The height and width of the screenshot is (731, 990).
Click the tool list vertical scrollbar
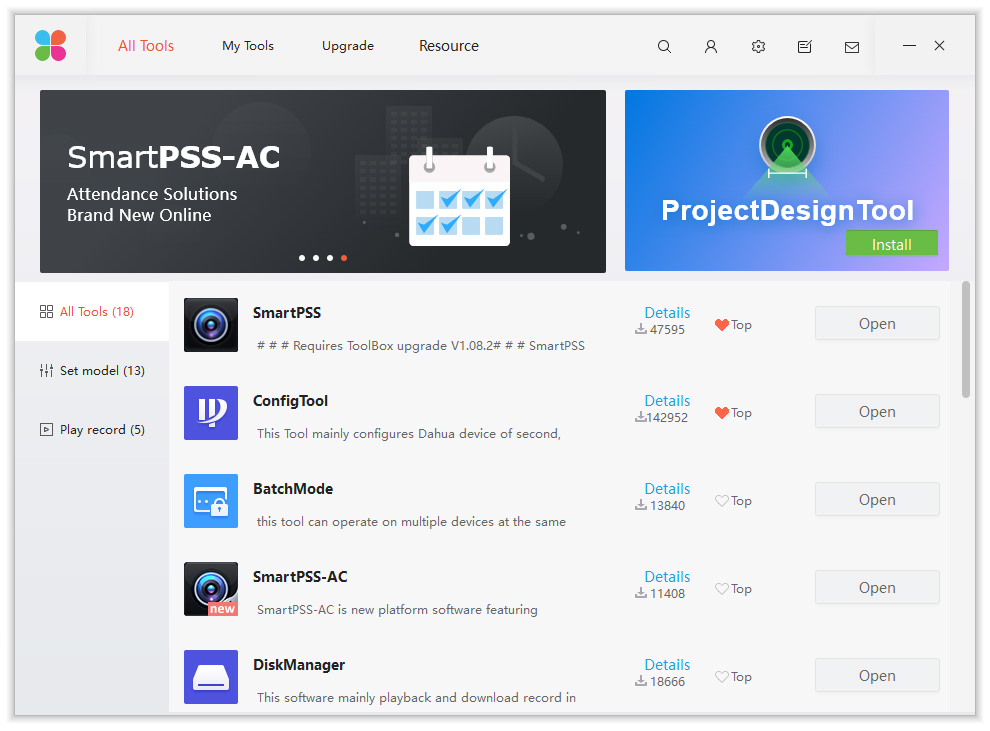(x=965, y=340)
